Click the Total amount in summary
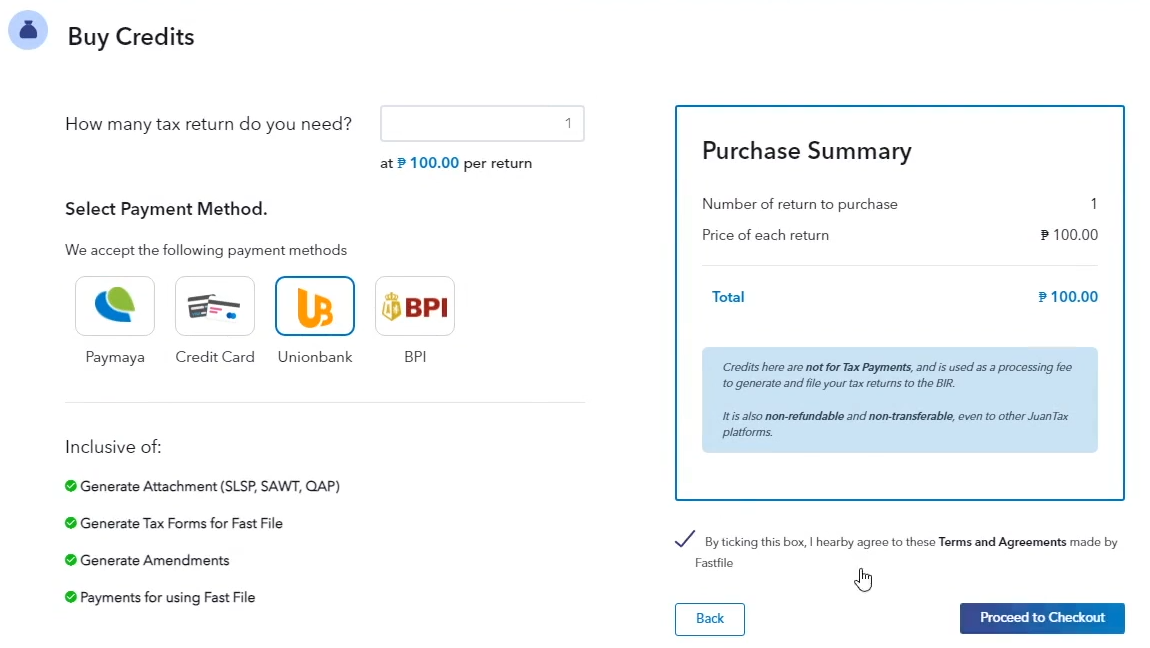This screenshot has height=648, width=1150. click(x=1068, y=297)
